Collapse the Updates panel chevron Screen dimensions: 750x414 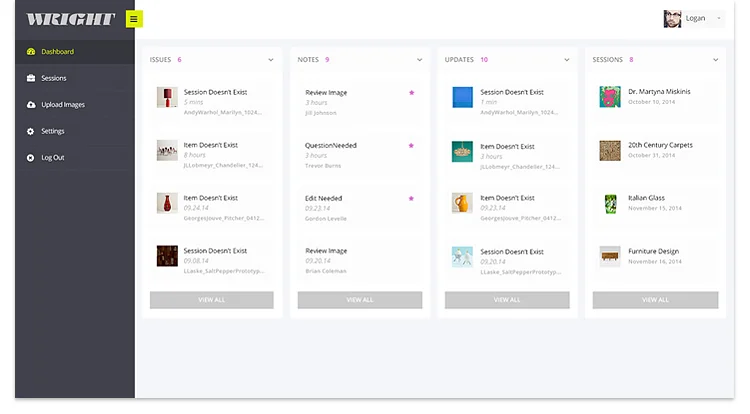pos(567,60)
